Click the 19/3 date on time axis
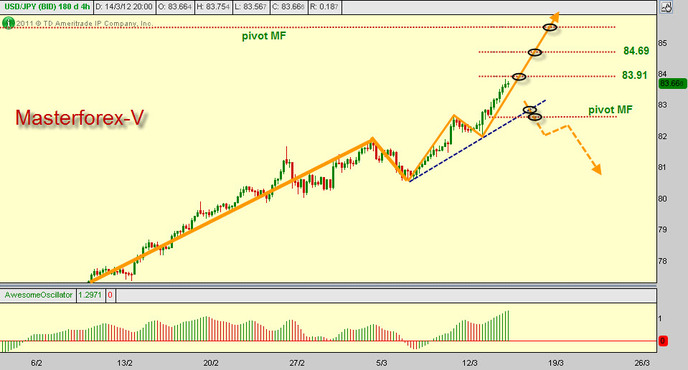Viewport: 688px width, 370px height. click(555, 363)
